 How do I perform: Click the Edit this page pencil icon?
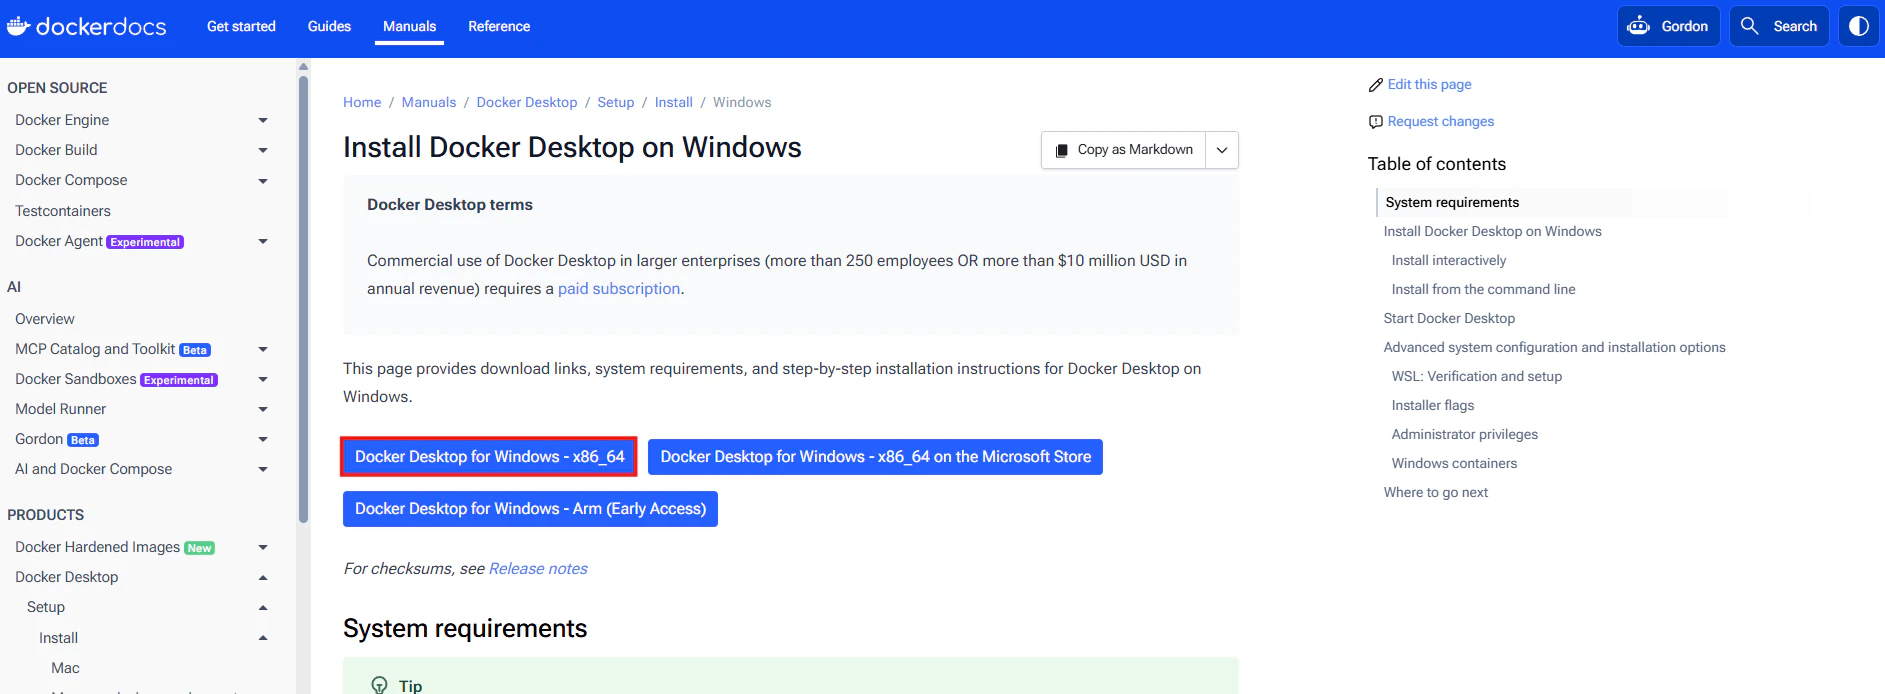click(1376, 85)
